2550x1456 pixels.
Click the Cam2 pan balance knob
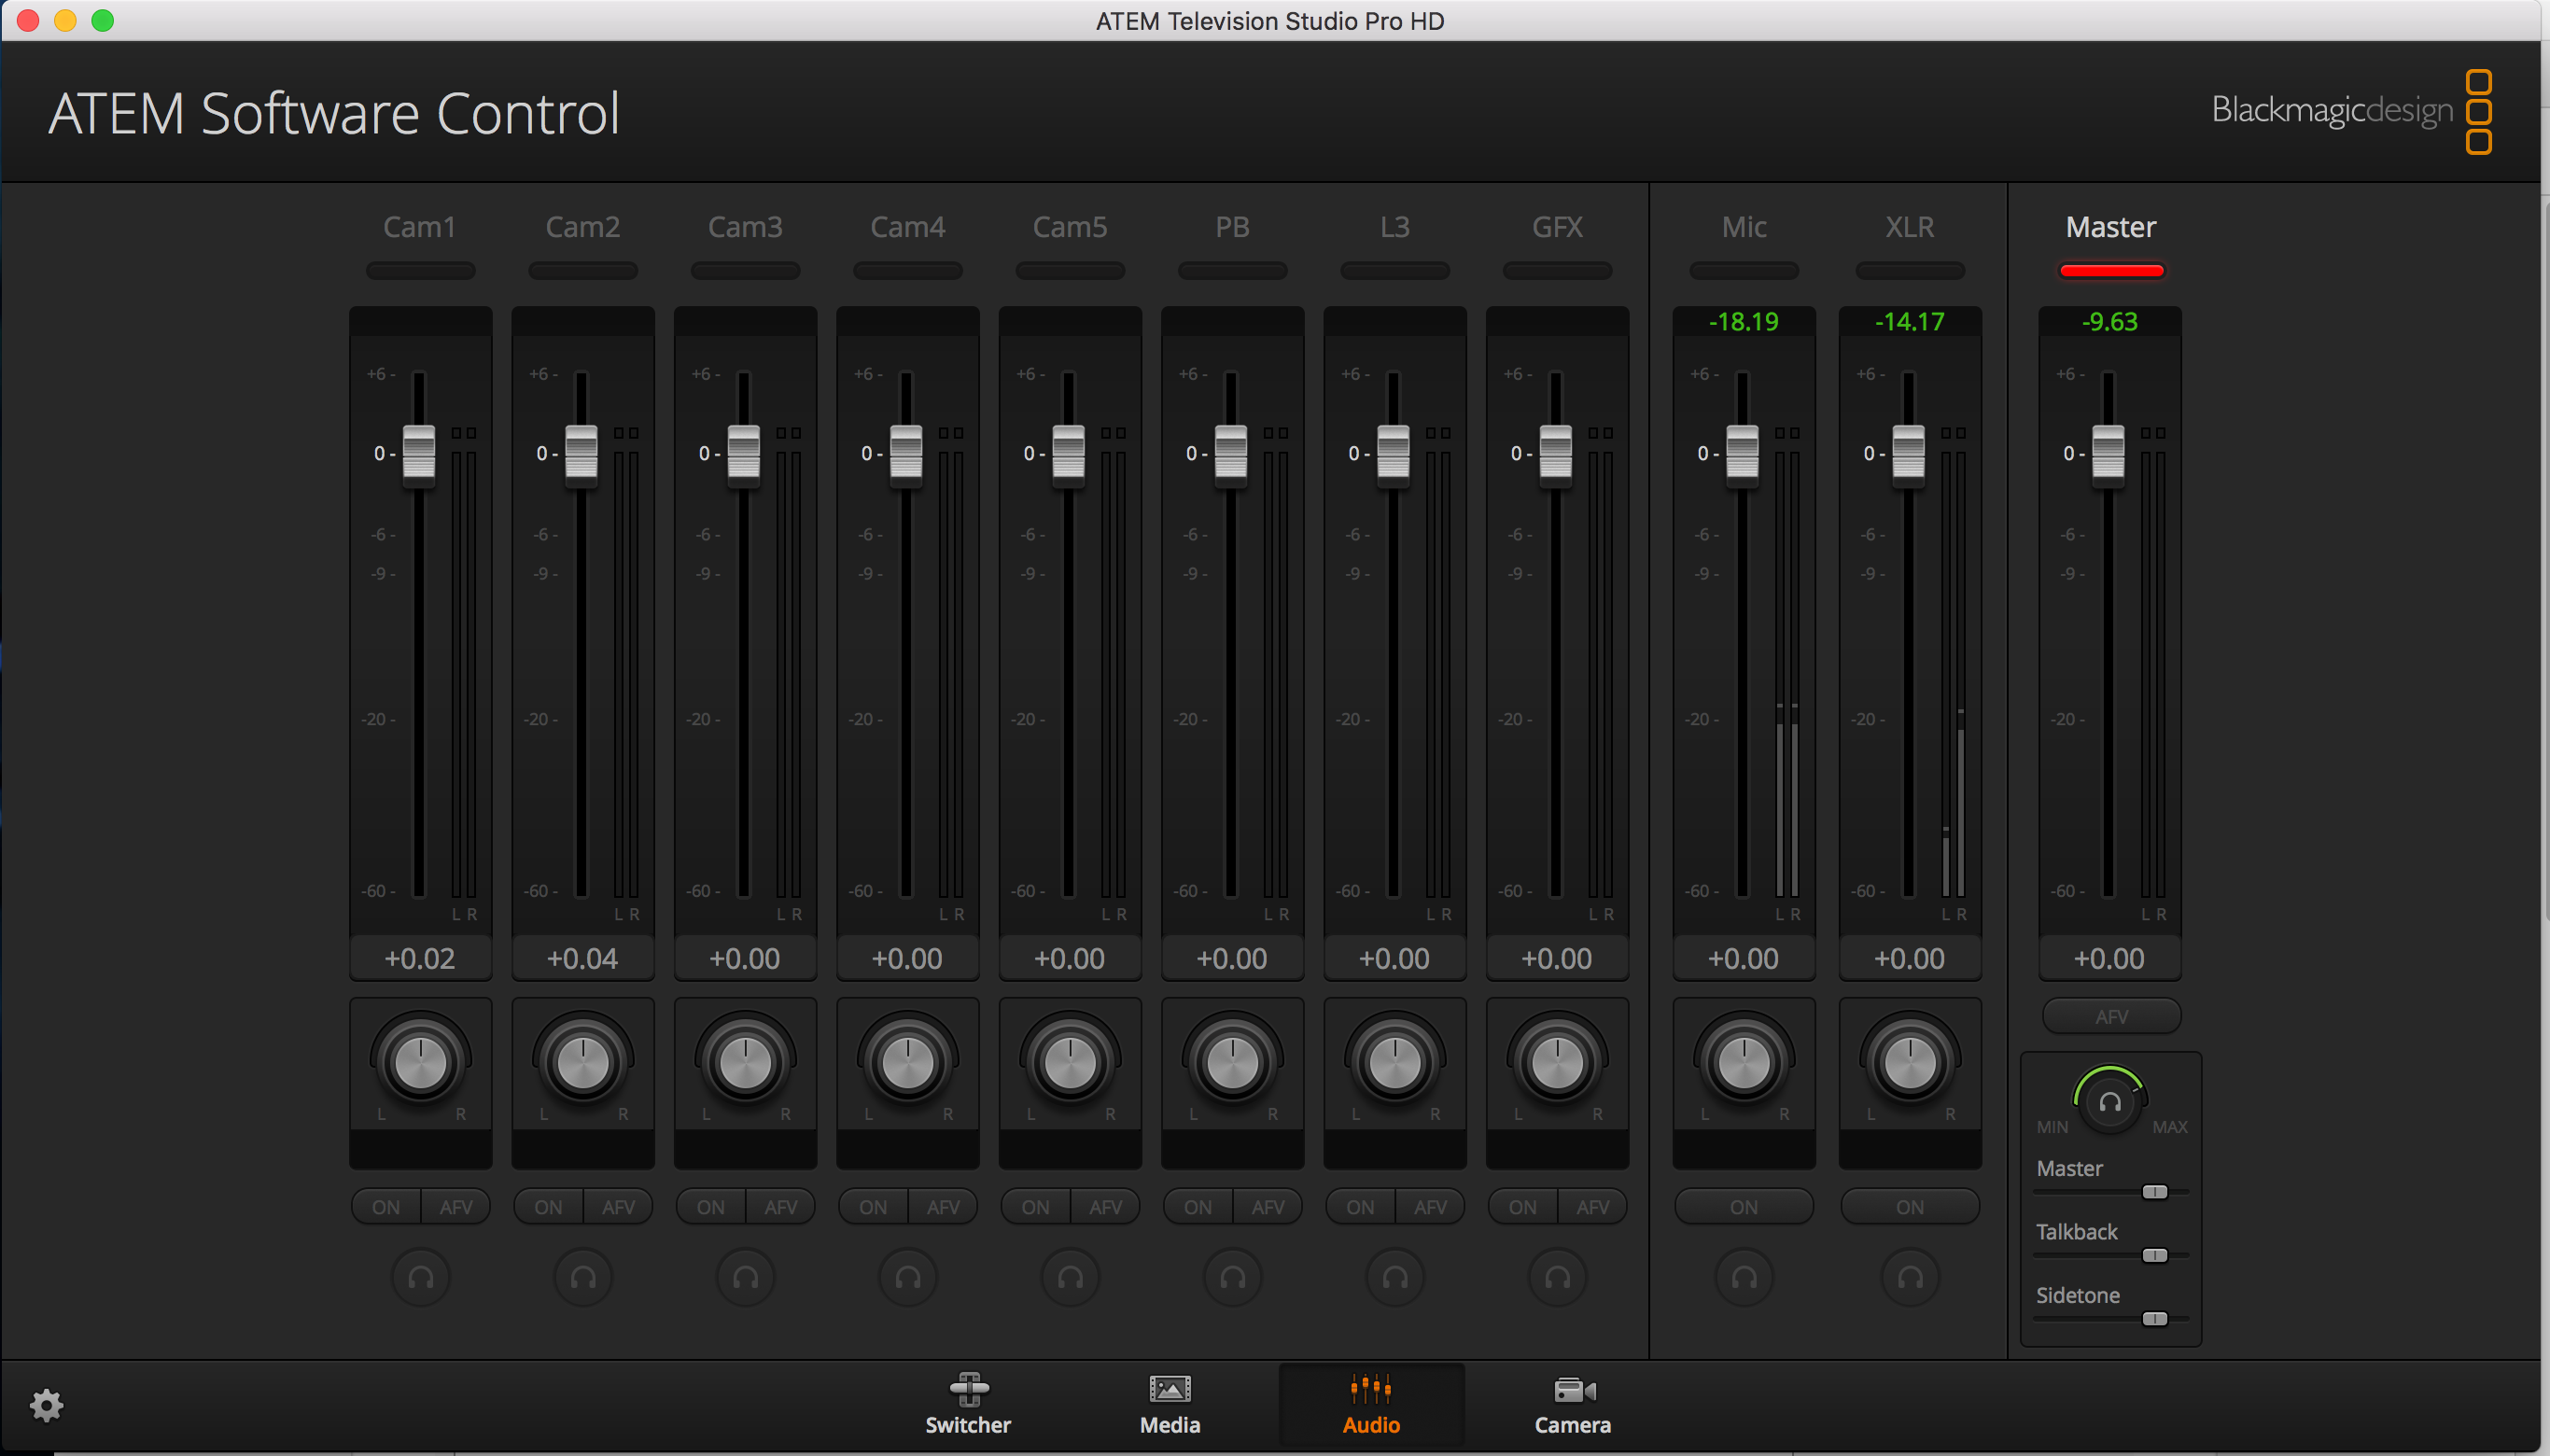[583, 1062]
